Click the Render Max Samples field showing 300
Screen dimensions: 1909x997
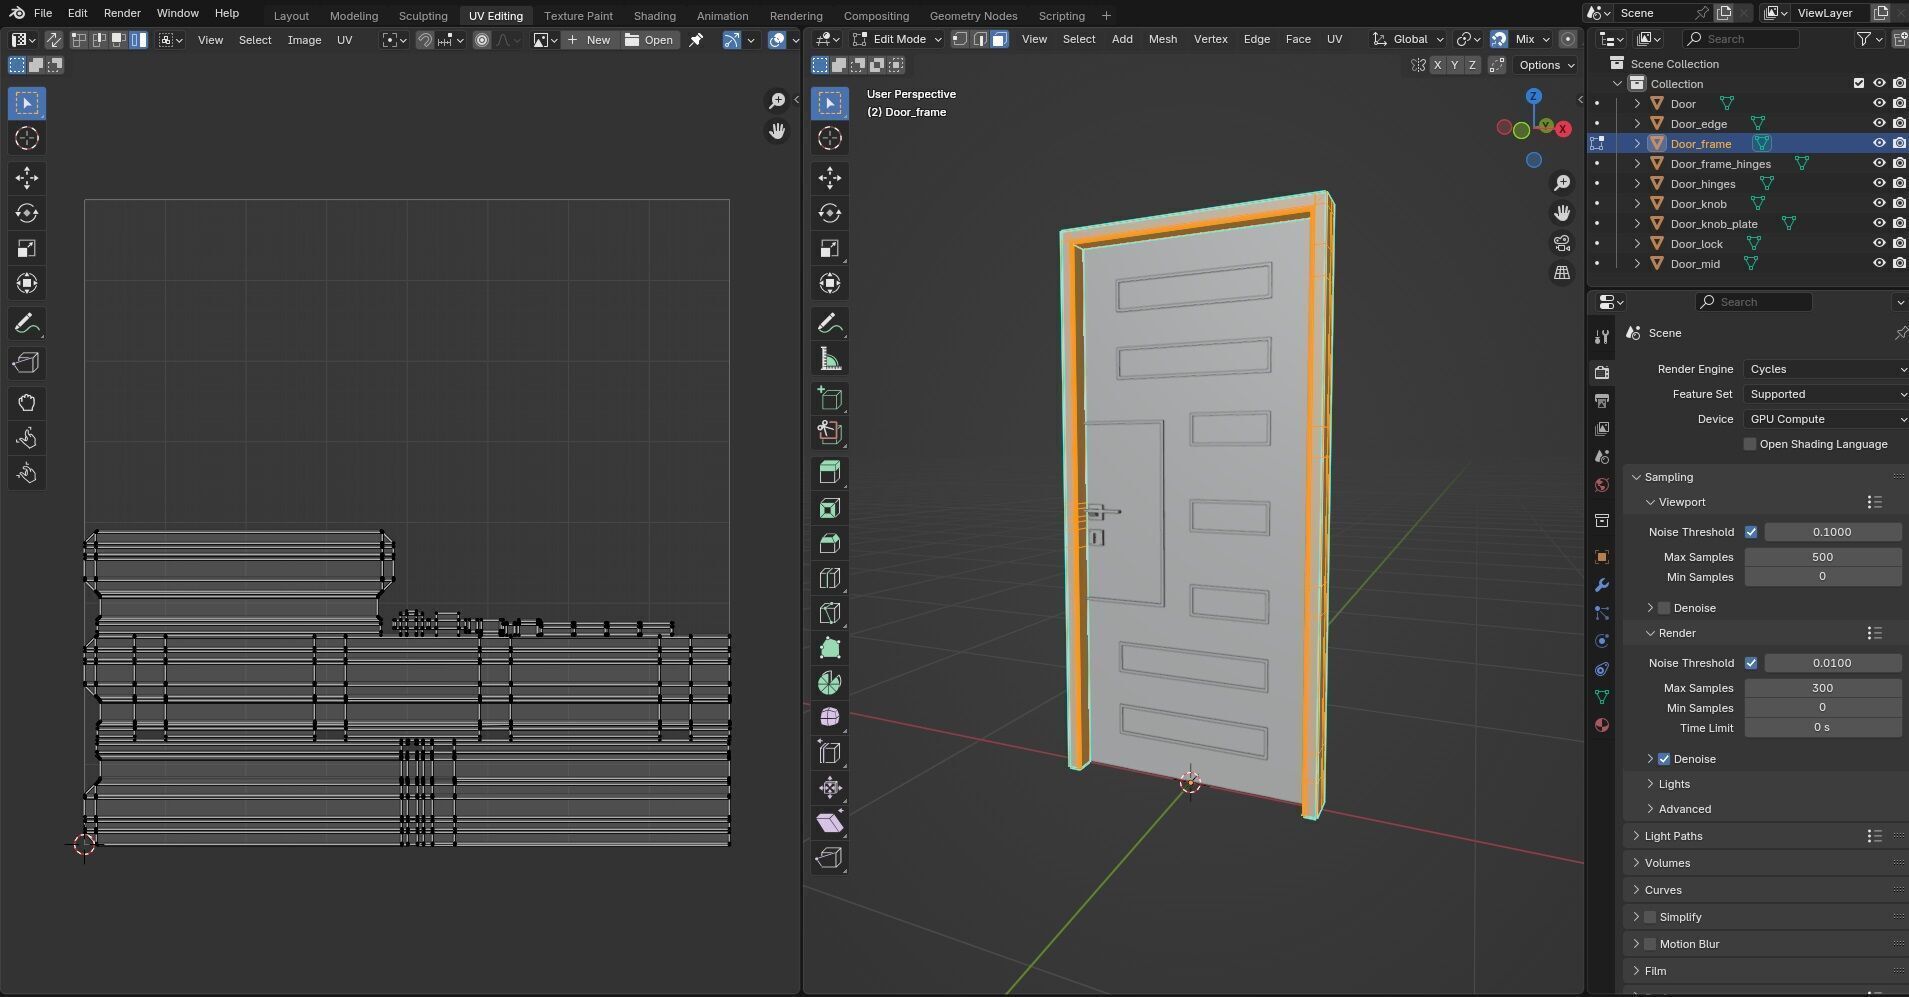[x=1822, y=688]
